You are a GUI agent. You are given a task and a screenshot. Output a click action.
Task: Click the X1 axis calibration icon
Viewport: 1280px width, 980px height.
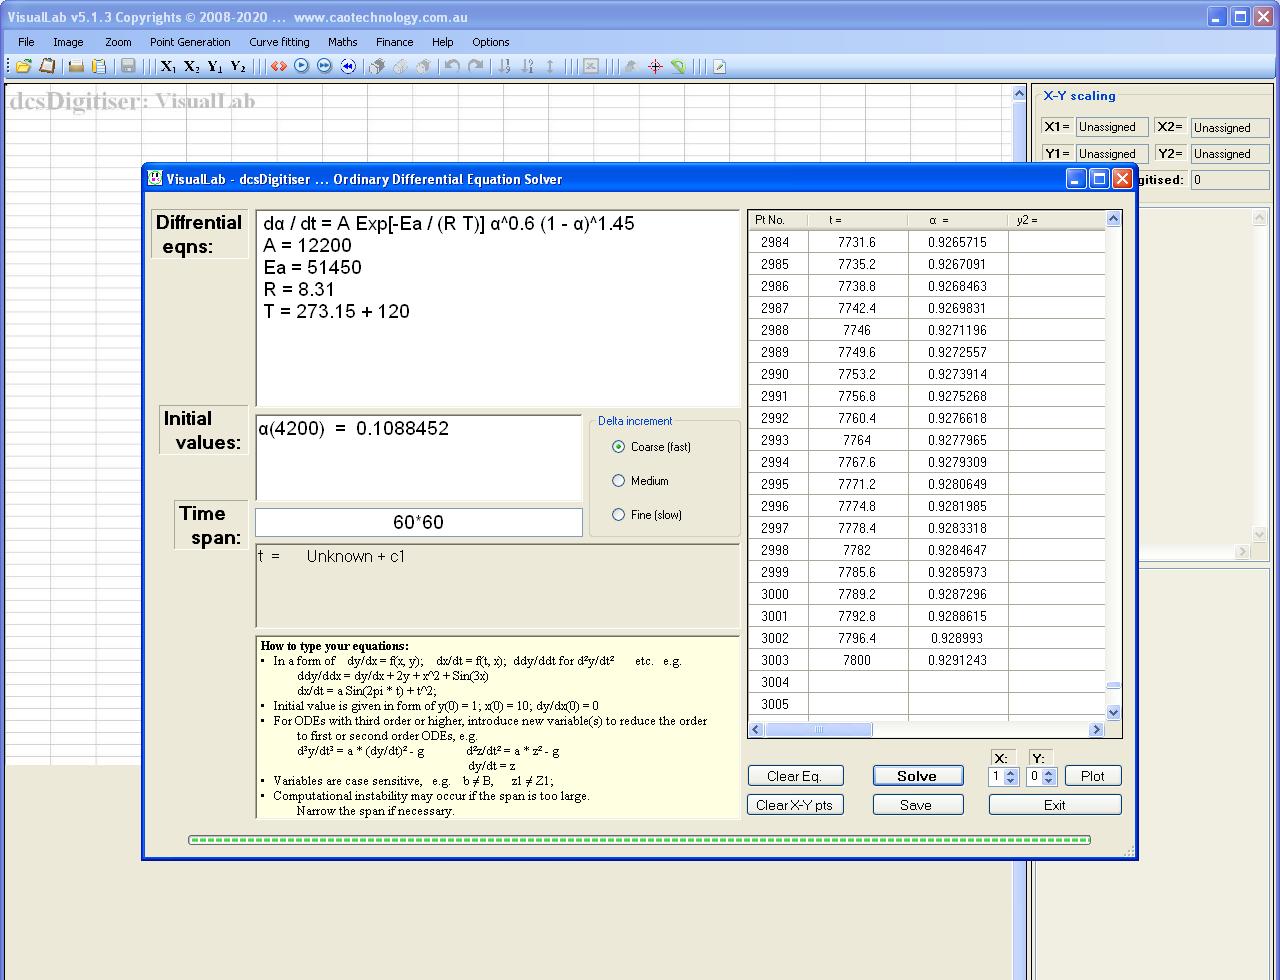(x=166, y=66)
